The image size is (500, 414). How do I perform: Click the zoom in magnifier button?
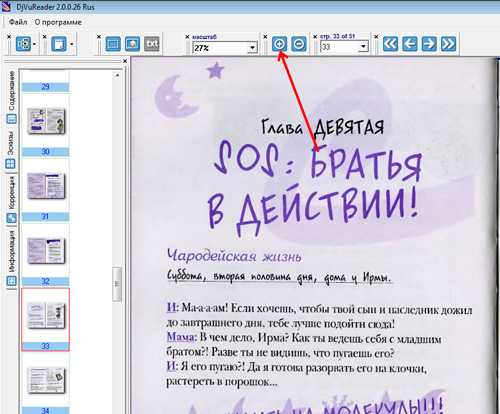279,44
